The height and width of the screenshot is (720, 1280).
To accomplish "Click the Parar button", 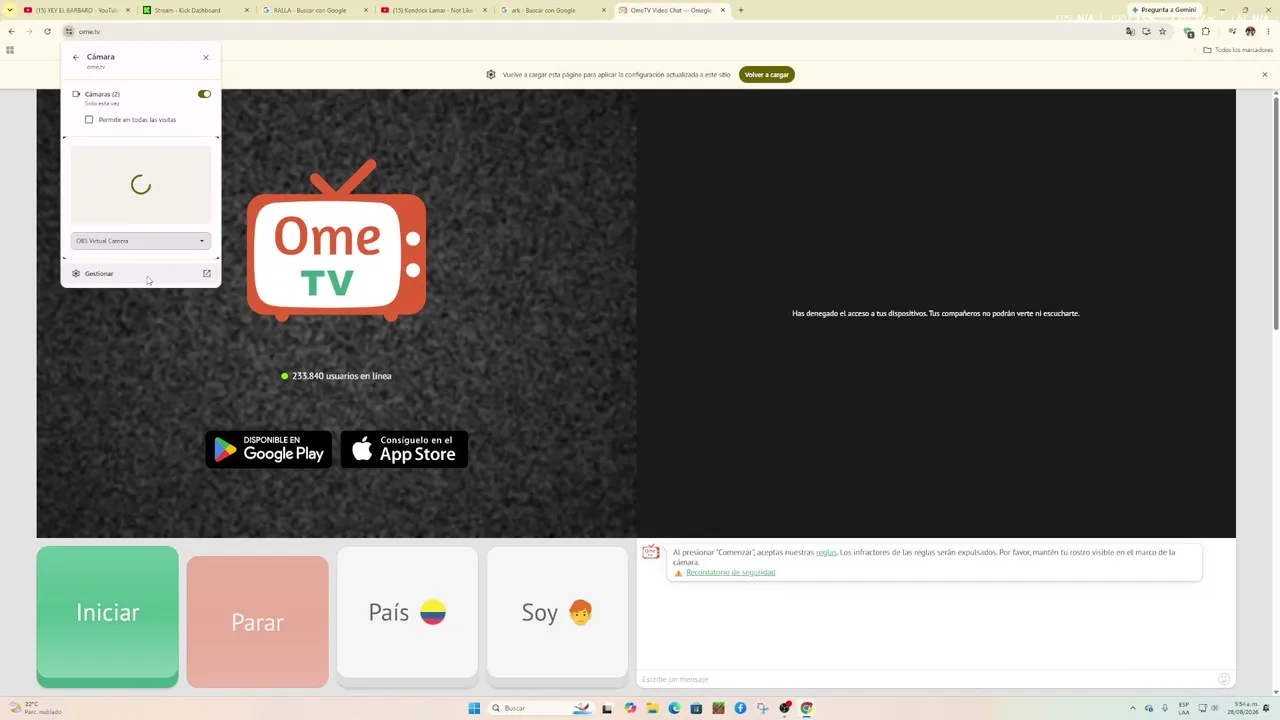I will pos(257,622).
